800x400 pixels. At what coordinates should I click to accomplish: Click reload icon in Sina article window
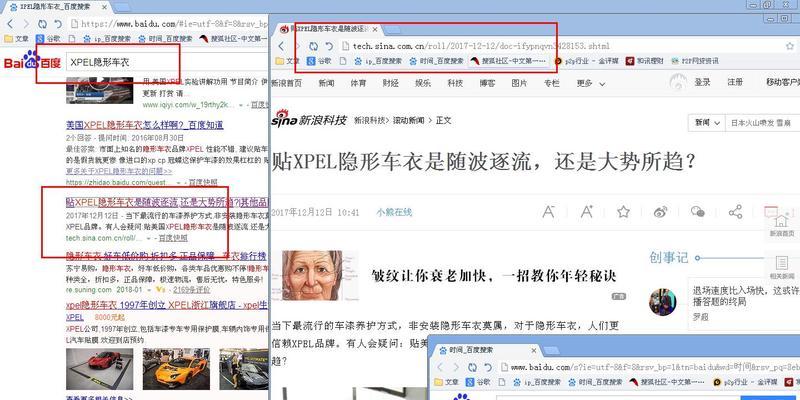(x=314, y=46)
